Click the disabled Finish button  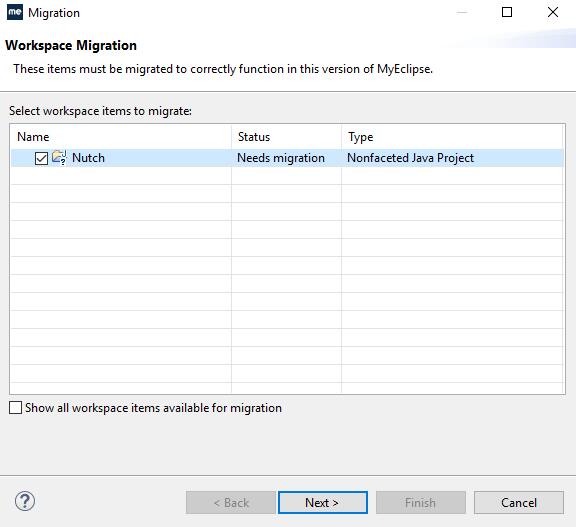[421, 502]
